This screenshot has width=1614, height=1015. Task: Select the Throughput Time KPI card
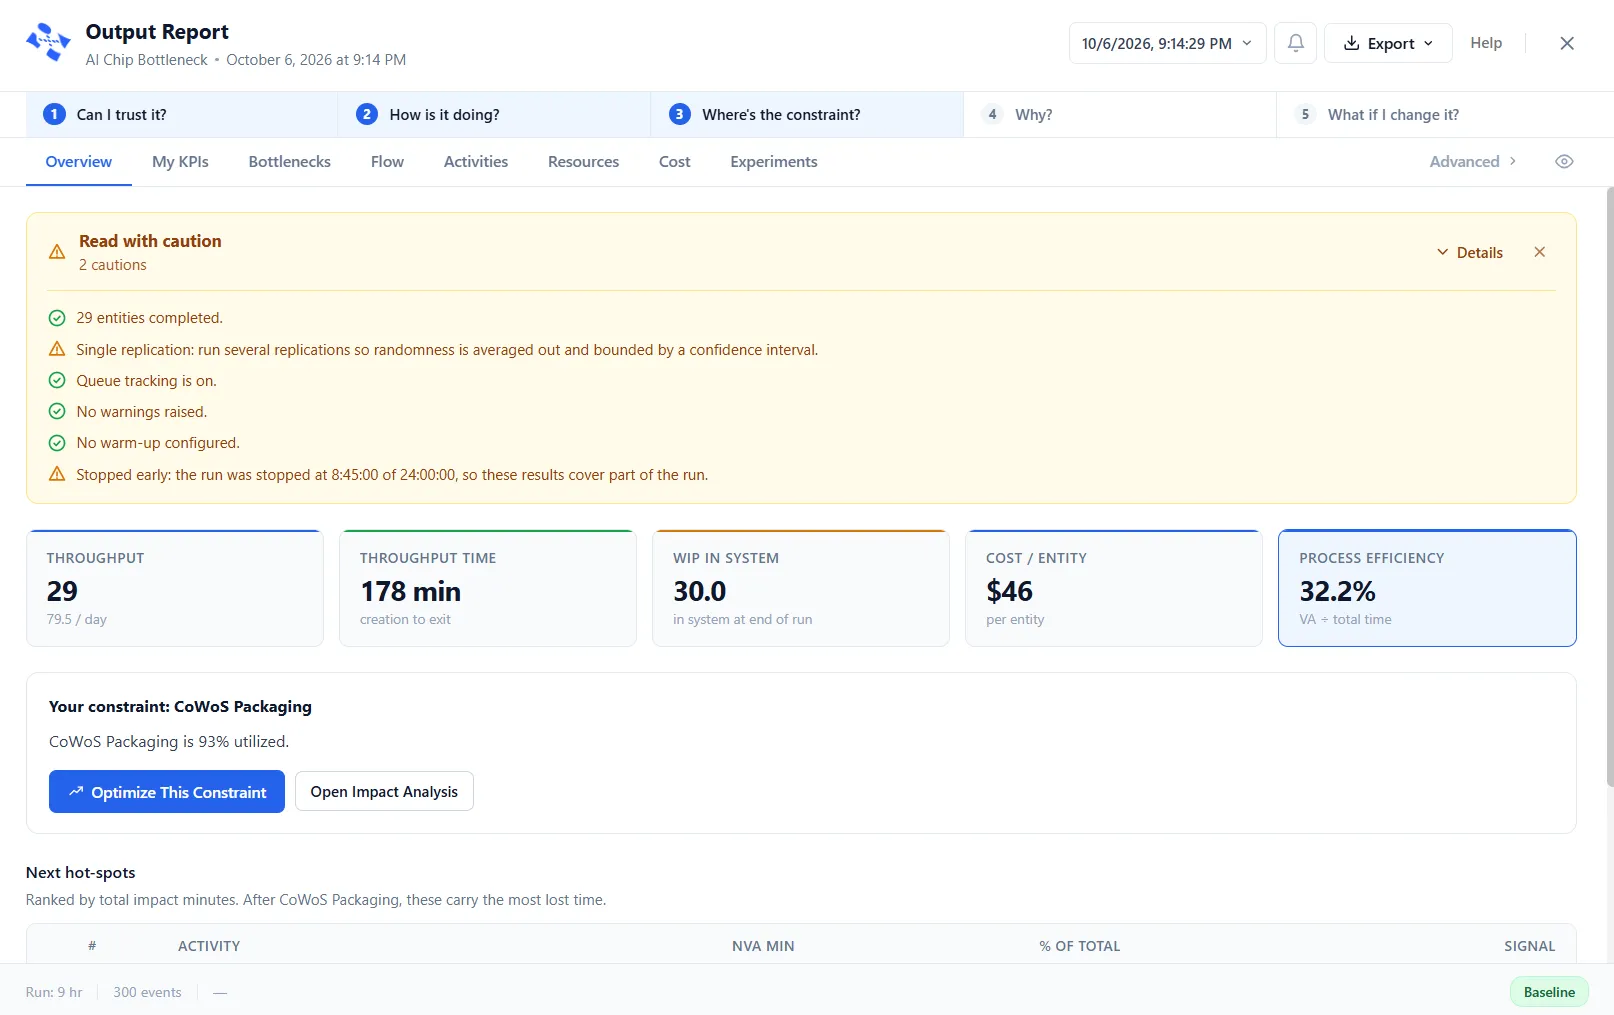pyautogui.click(x=488, y=588)
